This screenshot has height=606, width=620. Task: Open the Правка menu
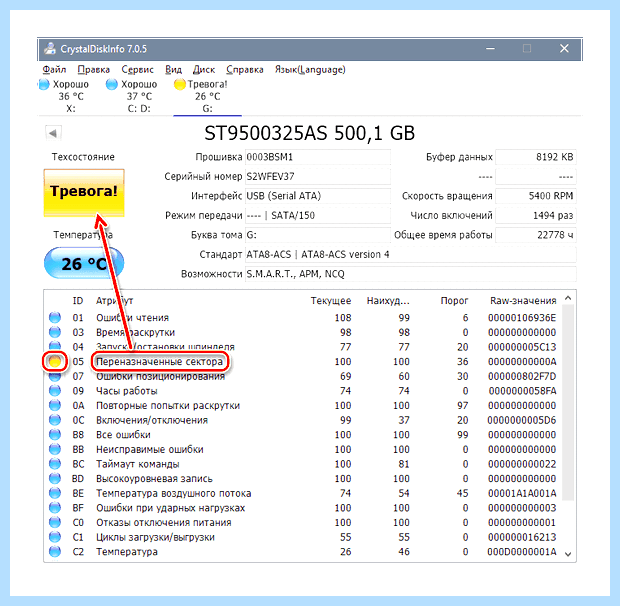click(93, 70)
